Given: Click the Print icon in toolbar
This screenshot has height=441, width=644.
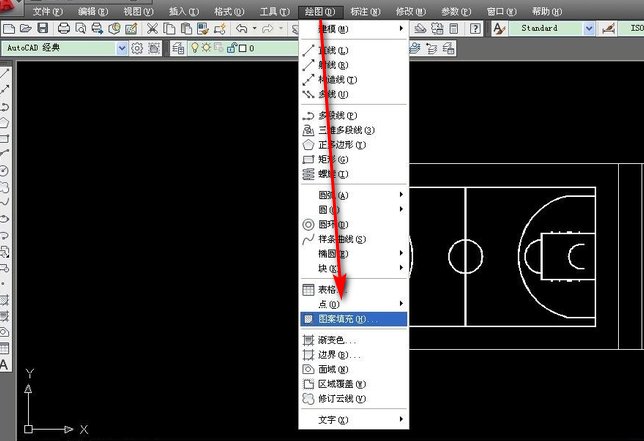Looking at the screenshot, I should [64, 28].
